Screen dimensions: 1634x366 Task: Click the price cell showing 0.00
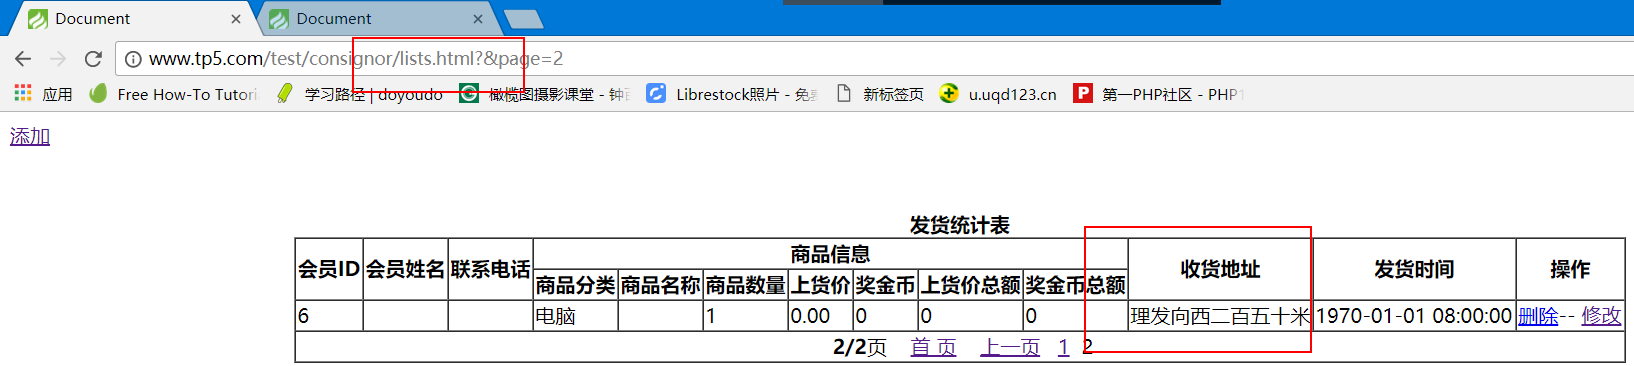[x=820, y=316]
